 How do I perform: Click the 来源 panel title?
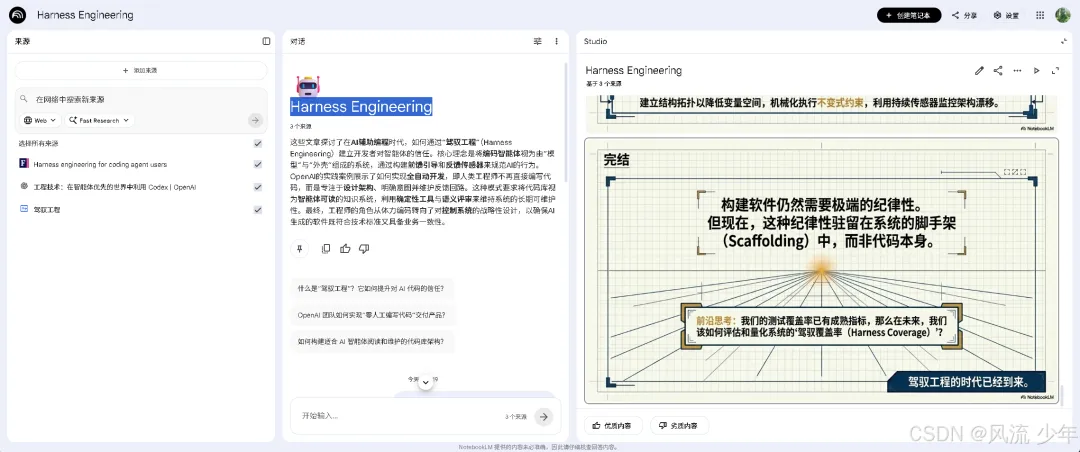(23, 41)
